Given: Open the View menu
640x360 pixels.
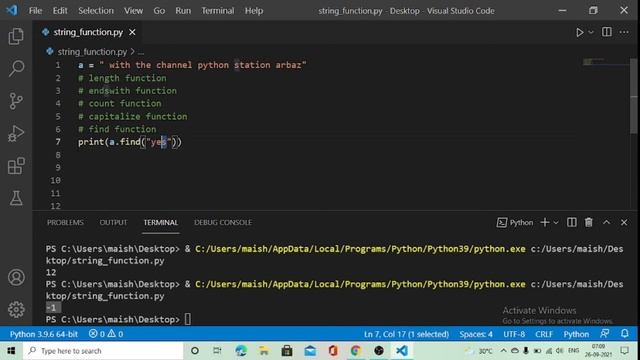Looking at the screenshot, I should (x=133, y=11).
